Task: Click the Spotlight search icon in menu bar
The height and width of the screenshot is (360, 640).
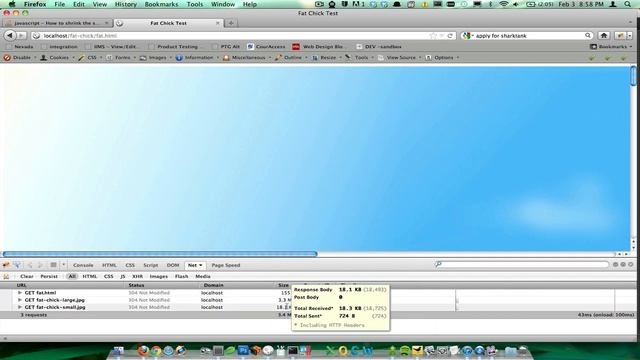Action: tap(627, 4)
